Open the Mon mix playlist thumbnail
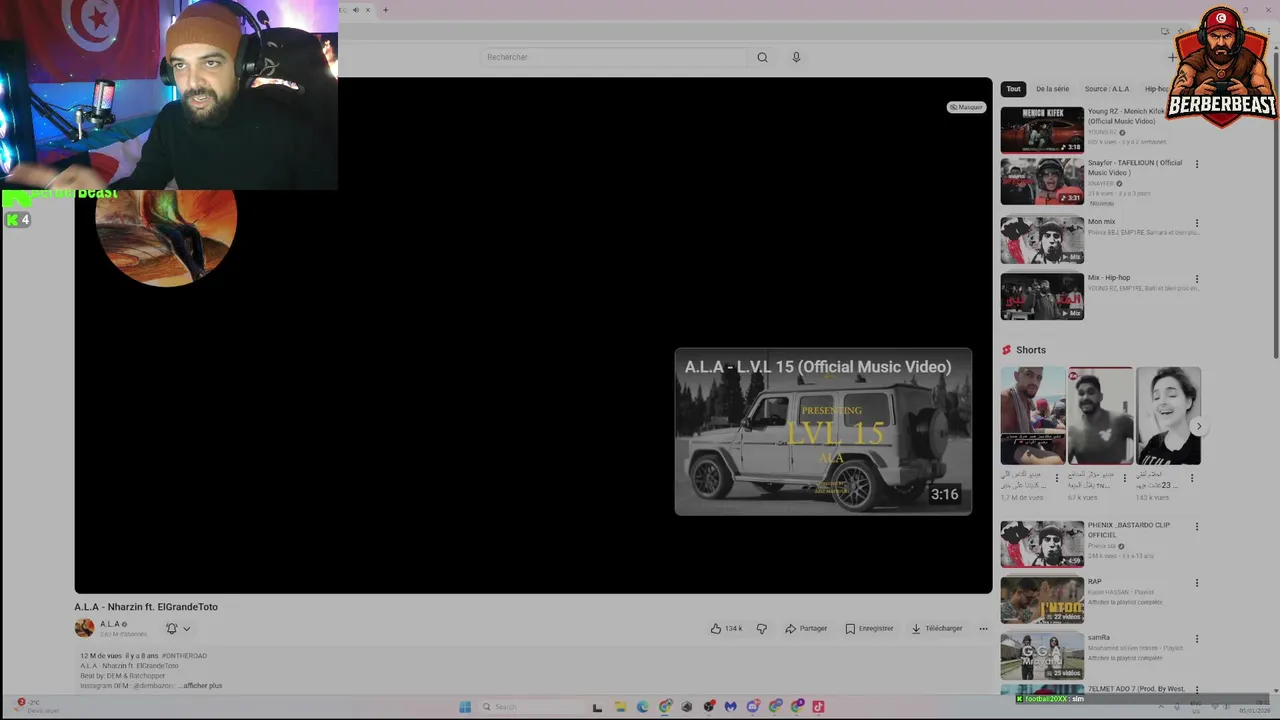 (1042, 240)
